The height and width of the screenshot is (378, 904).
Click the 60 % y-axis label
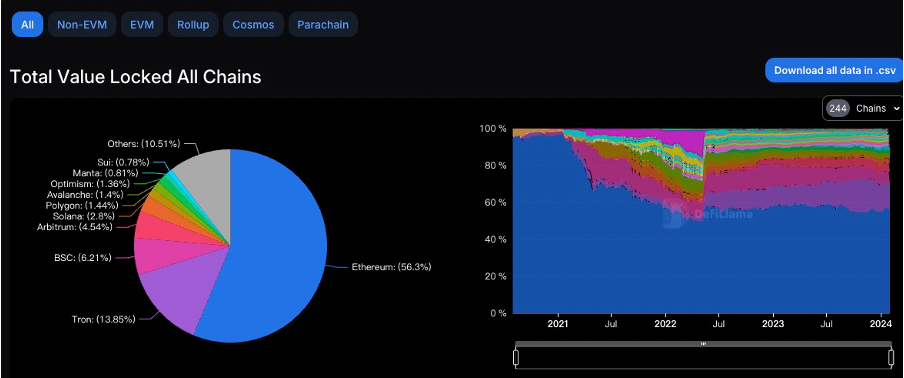click(495, 202)
